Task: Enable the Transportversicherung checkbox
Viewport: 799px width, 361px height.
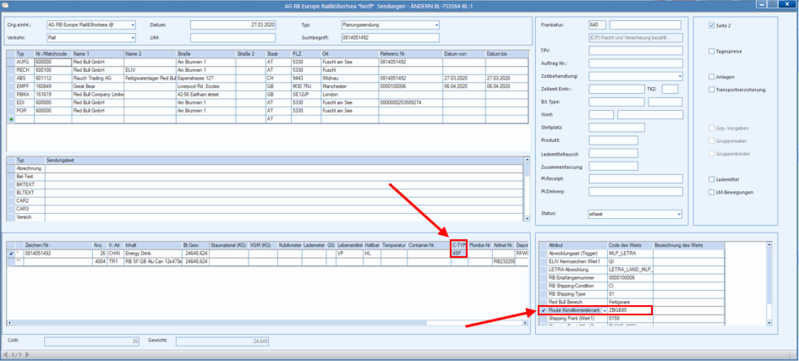Action: click(712, 90)
